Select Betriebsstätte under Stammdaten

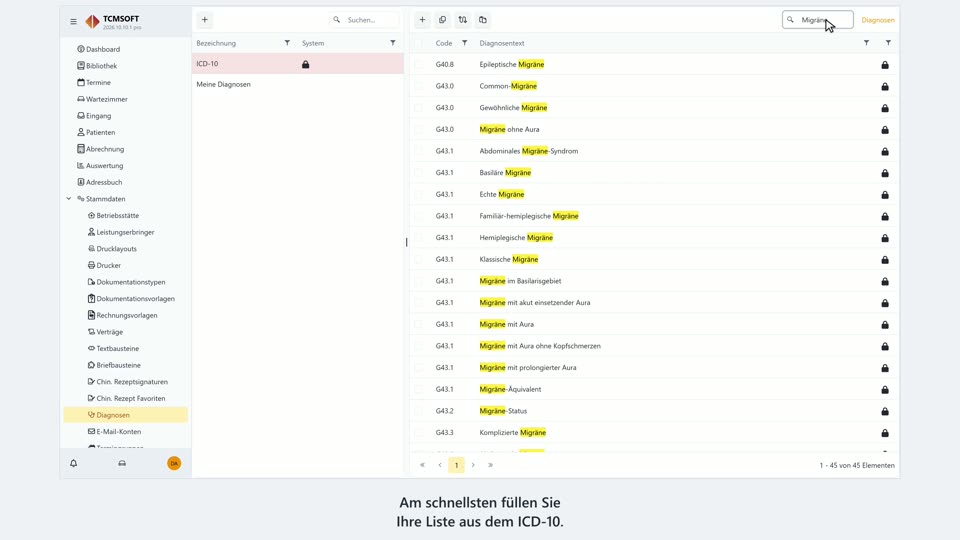113,216
